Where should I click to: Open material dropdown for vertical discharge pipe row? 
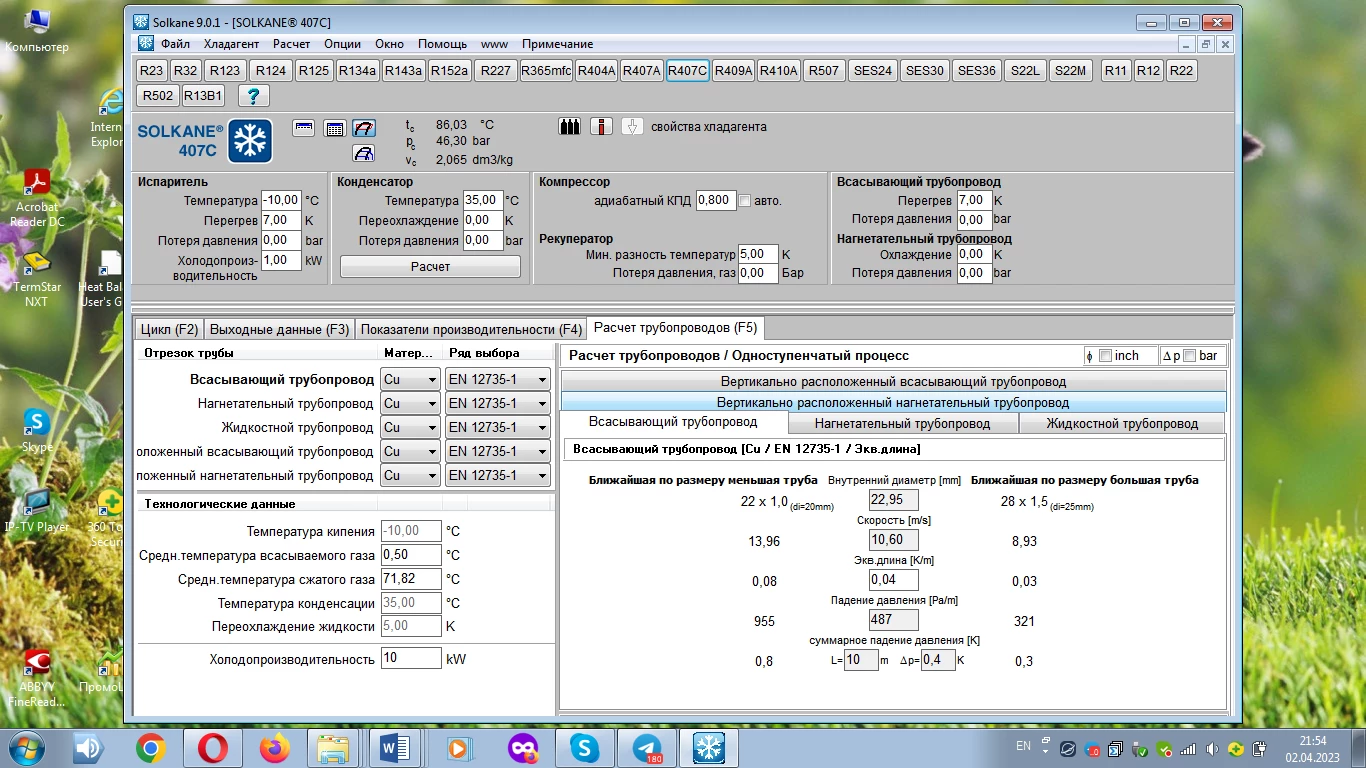(411, 475)
